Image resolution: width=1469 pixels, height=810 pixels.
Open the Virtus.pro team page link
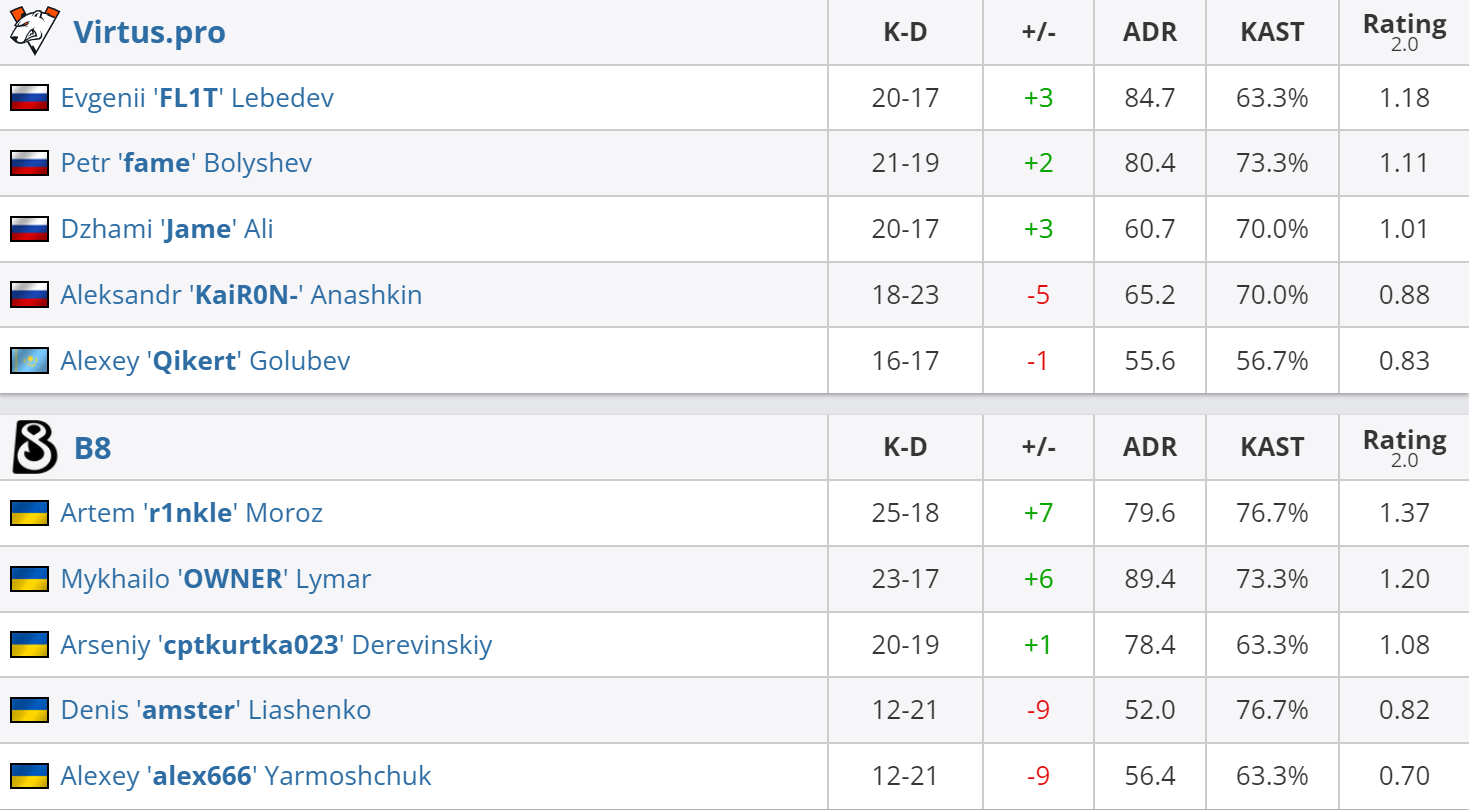150,32
